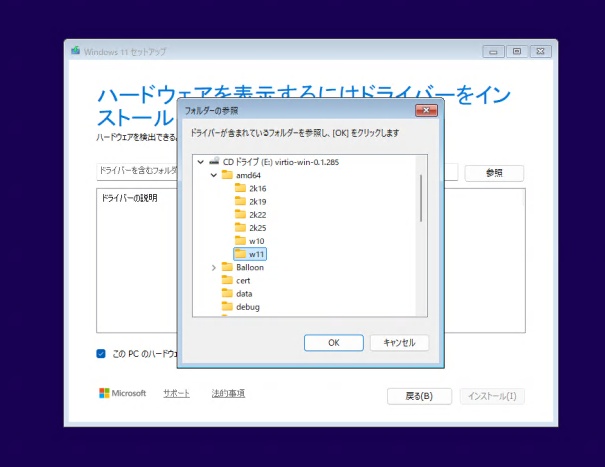Choose the 2k25 folder icon
Viewport: 605px width, 467px height.
pos(240,227)
